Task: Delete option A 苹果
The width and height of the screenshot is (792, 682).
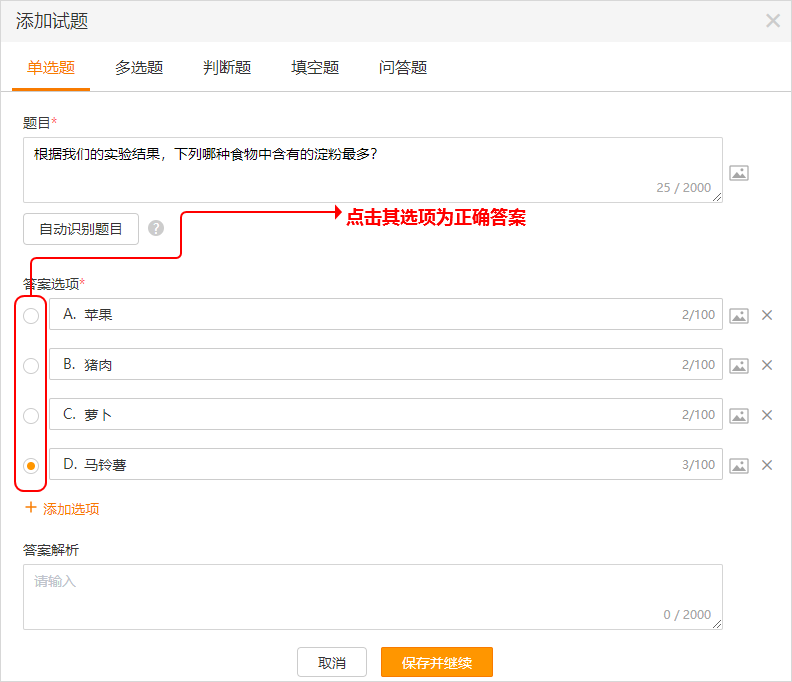Action: pos(767,315)
